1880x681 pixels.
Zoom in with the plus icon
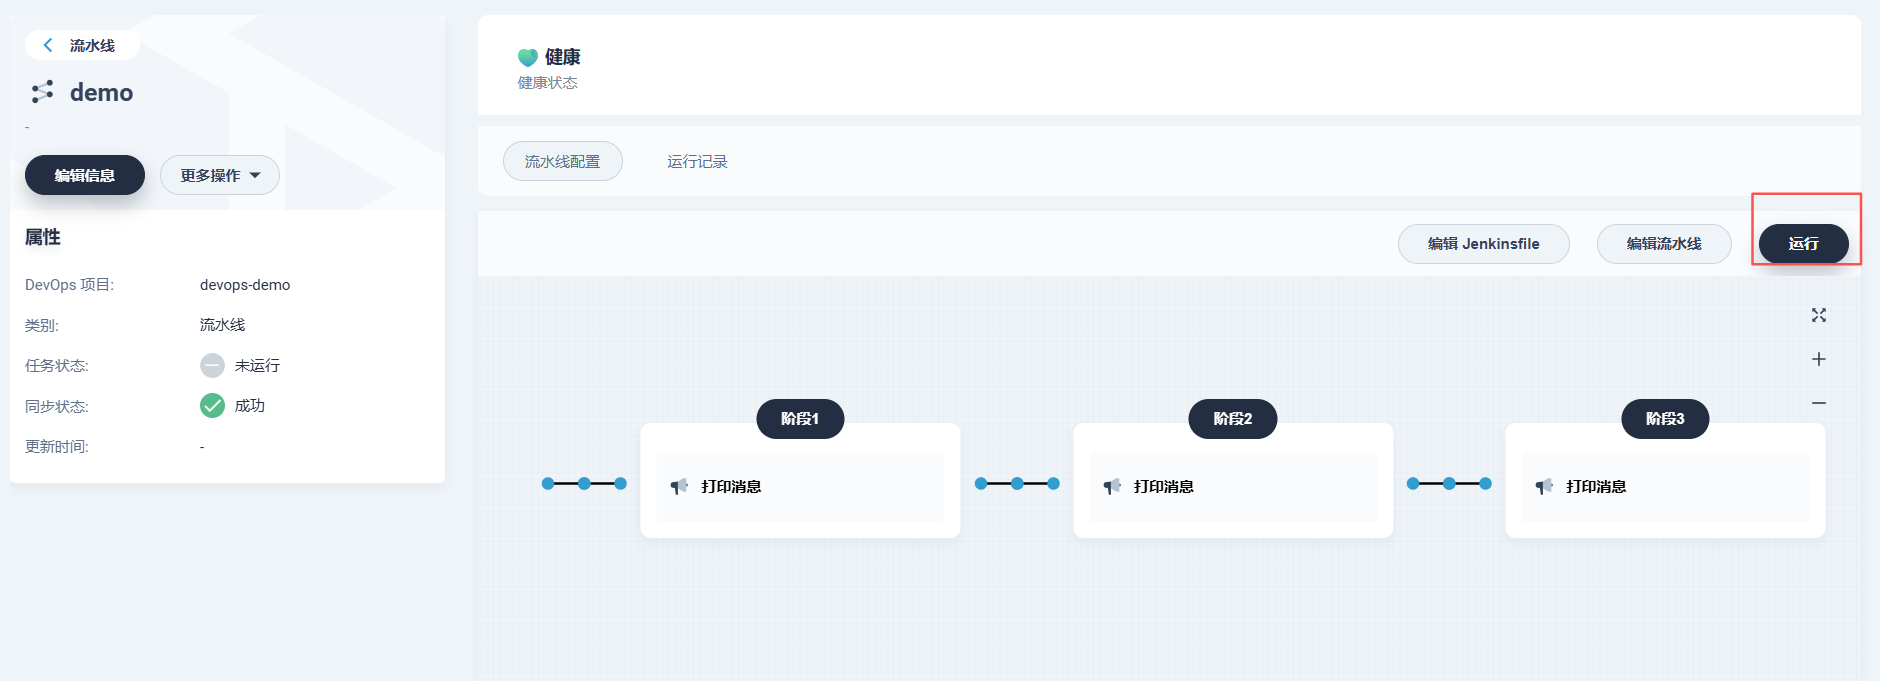pyautogui.click(x=1819, y=359)
